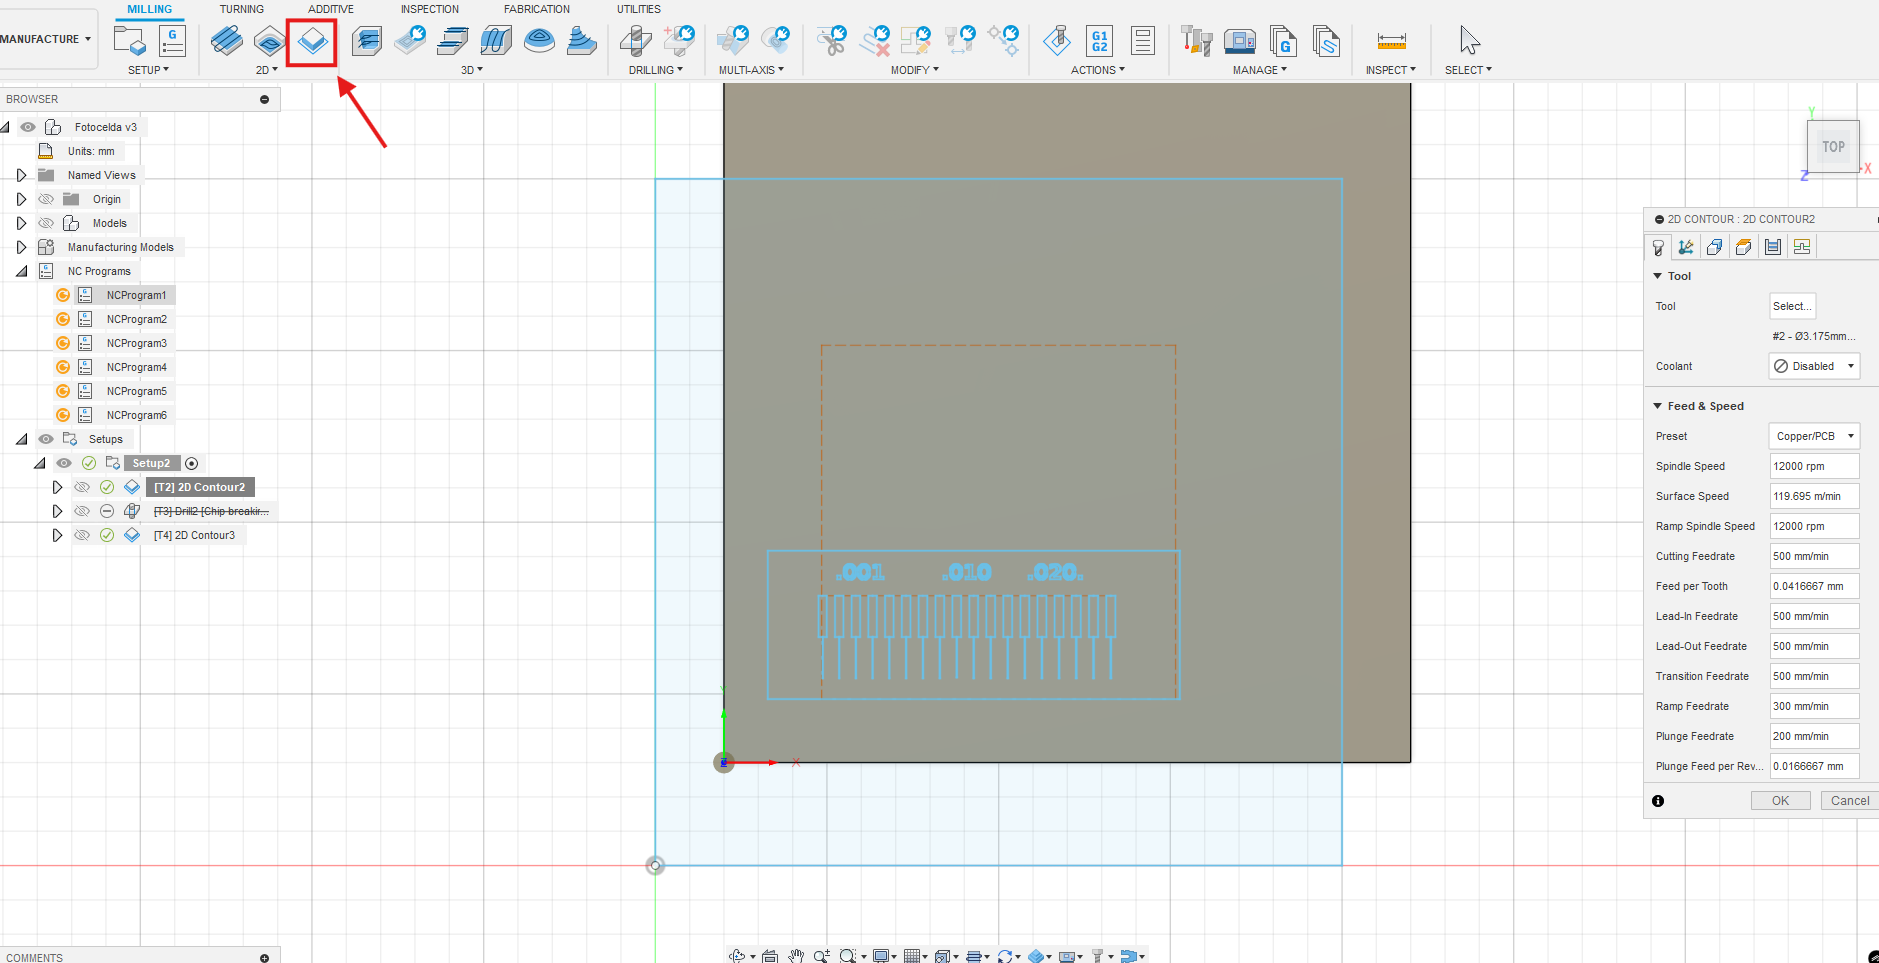Click the active setup radio button beside Setup2
1879x963 pixels.
[x=192, y=463]
